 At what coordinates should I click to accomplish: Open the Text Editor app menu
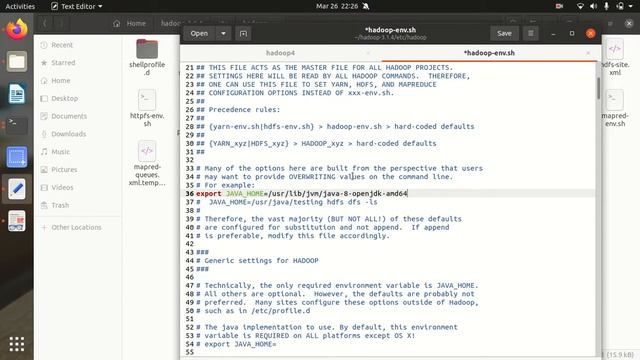click(77, 6)
